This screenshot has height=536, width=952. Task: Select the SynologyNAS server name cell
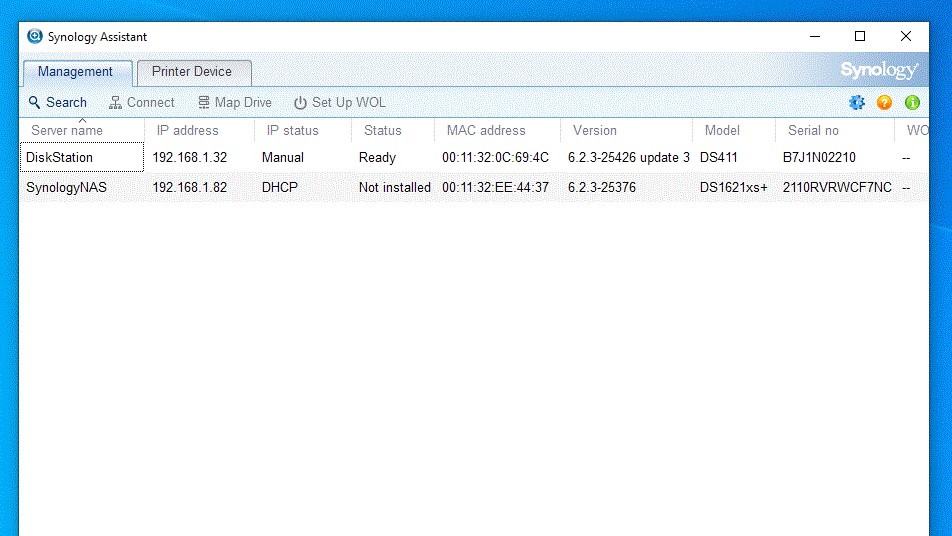(82, 188)
